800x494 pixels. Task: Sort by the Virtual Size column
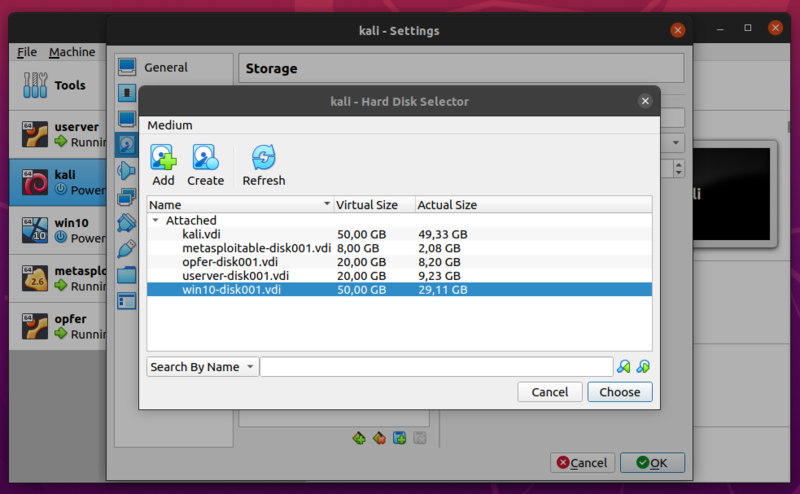pyautogui.click(x=374, y=205)
